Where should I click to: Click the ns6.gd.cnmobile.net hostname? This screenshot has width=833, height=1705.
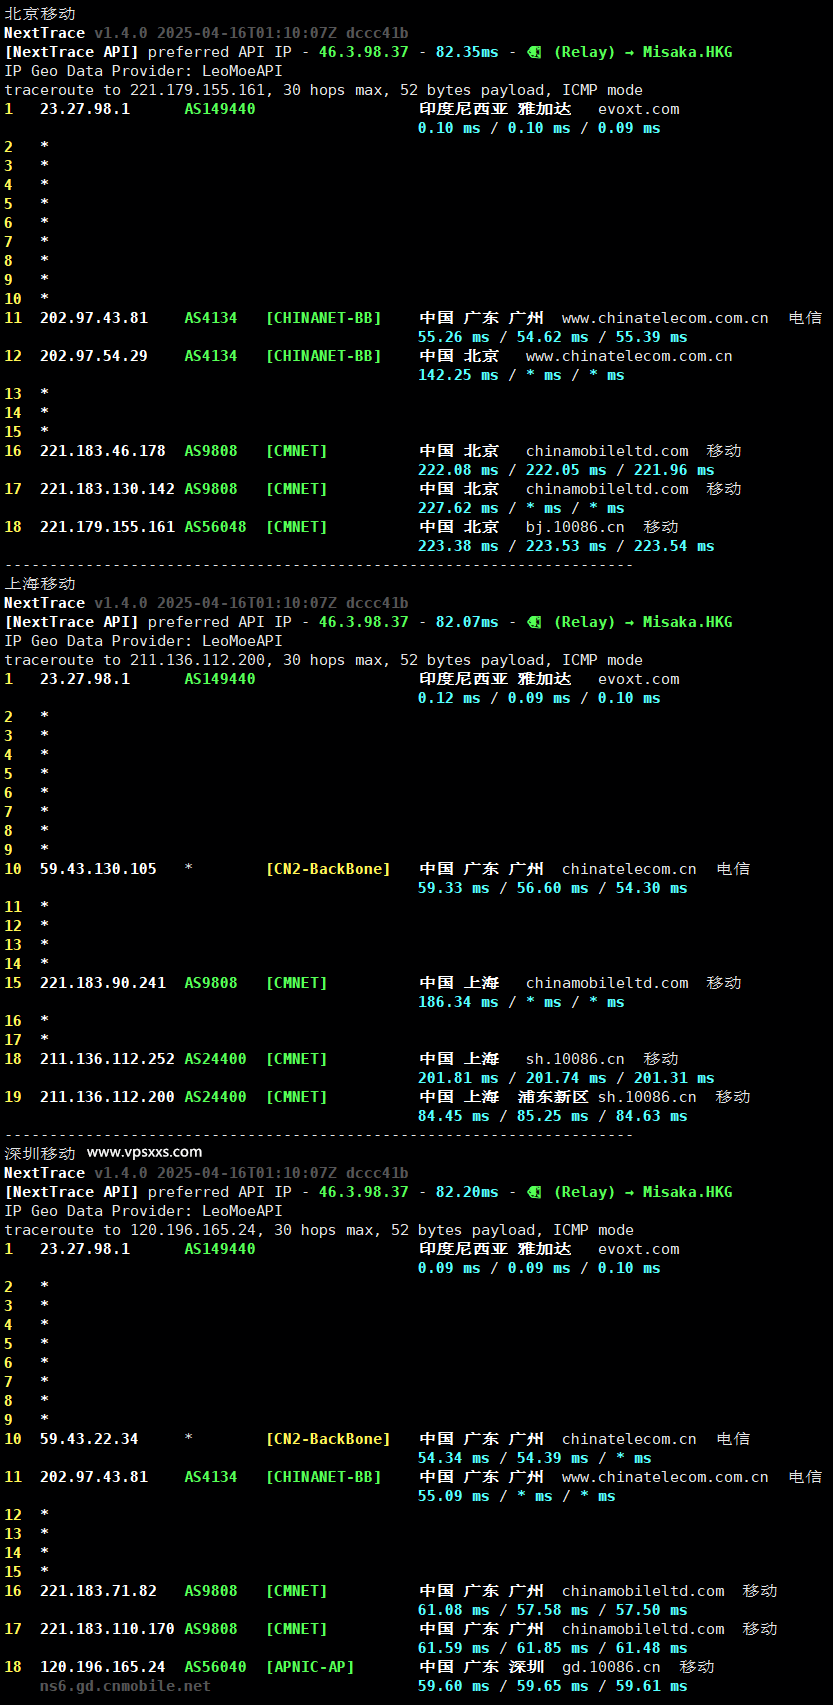[x=125, y=1686]
